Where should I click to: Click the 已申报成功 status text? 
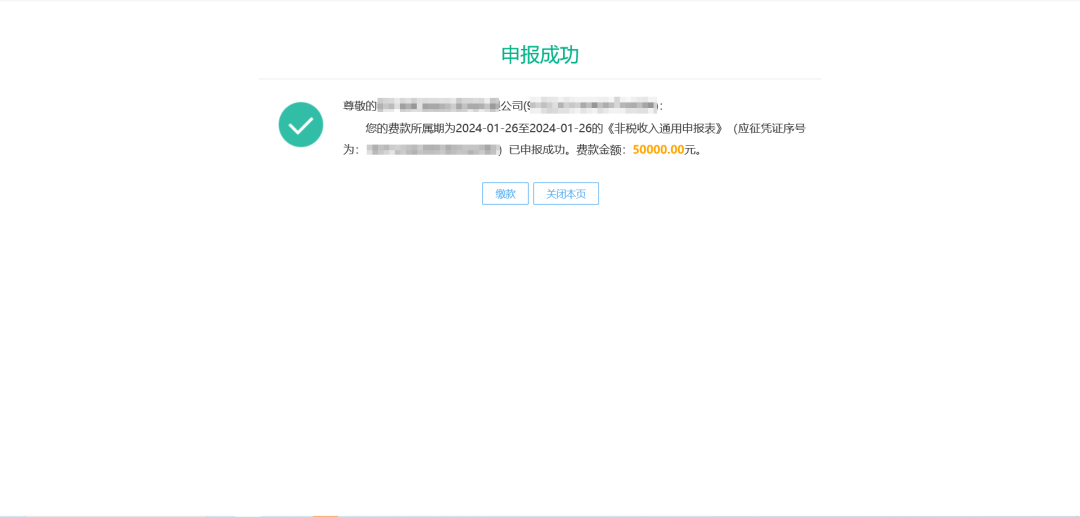click(537, 149)
